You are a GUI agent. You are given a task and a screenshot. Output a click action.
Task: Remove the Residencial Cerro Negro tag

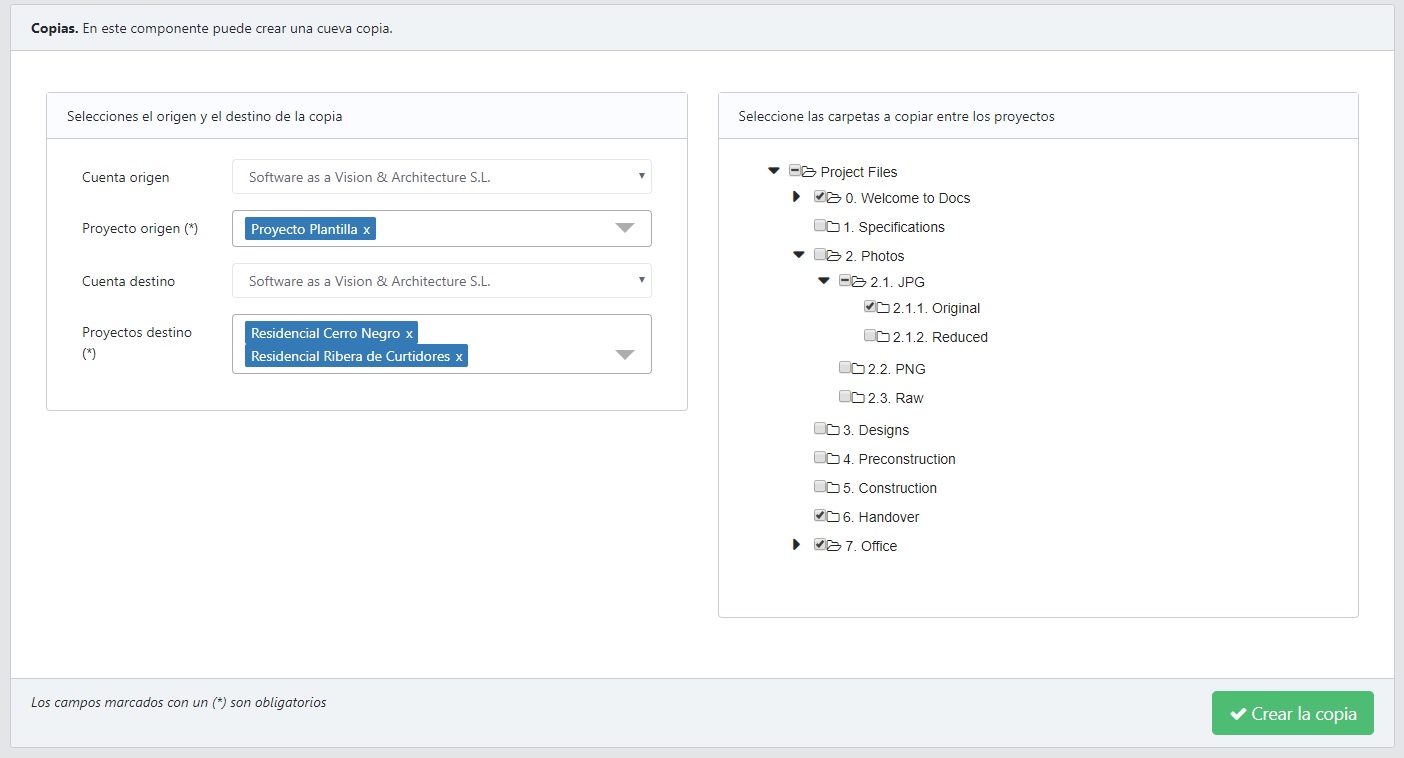409,334
